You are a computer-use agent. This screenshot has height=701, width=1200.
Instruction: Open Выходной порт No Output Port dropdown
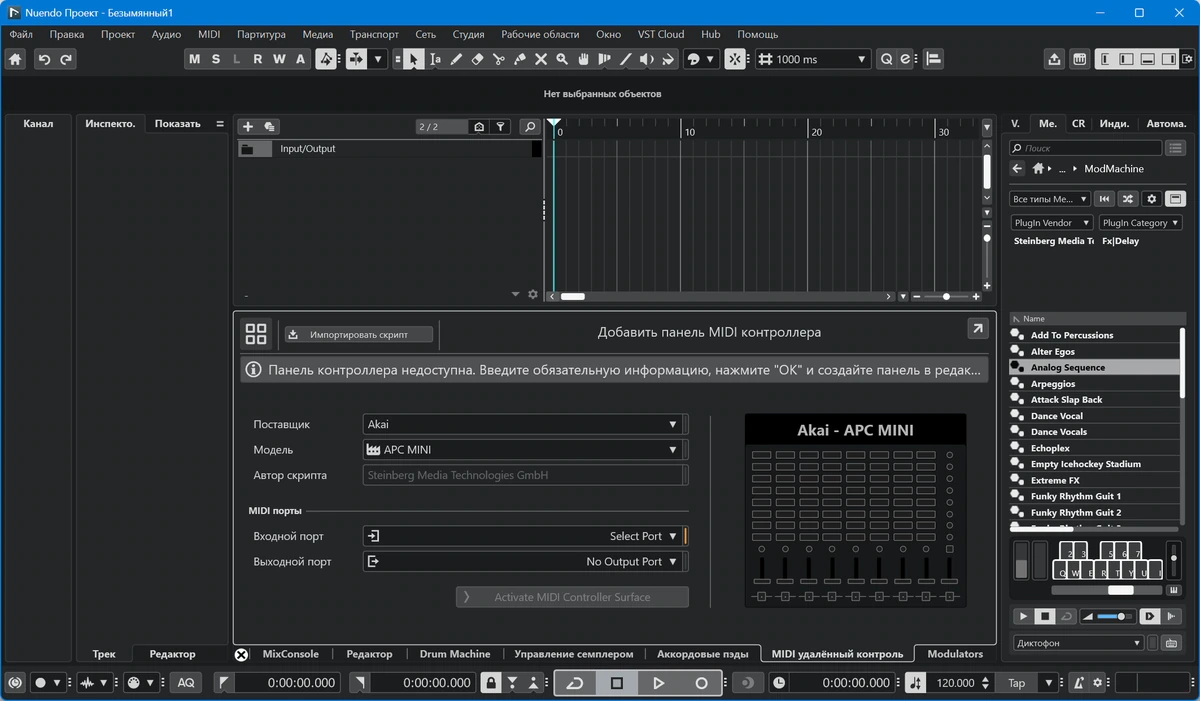click(x=525, y=562)
